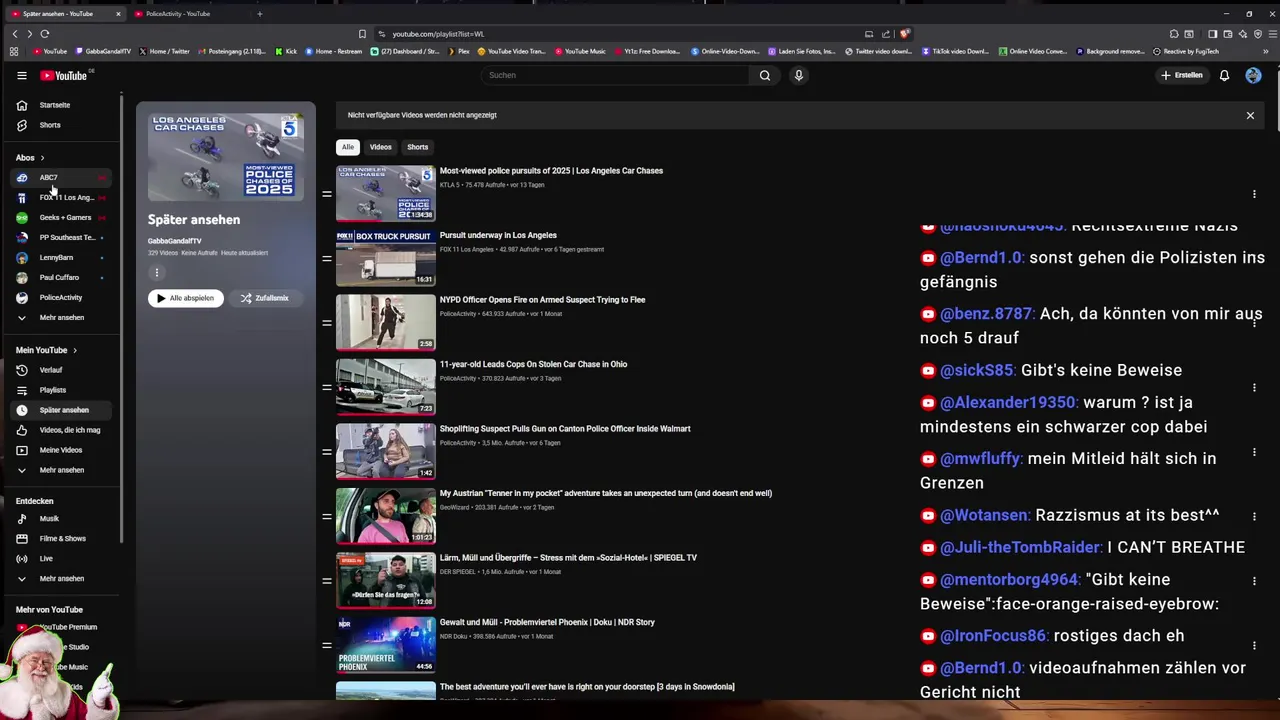Open the Los Angeles Car Chases playlist cover
Viewport: 1280px width, 720px height.
click(226, 157)
